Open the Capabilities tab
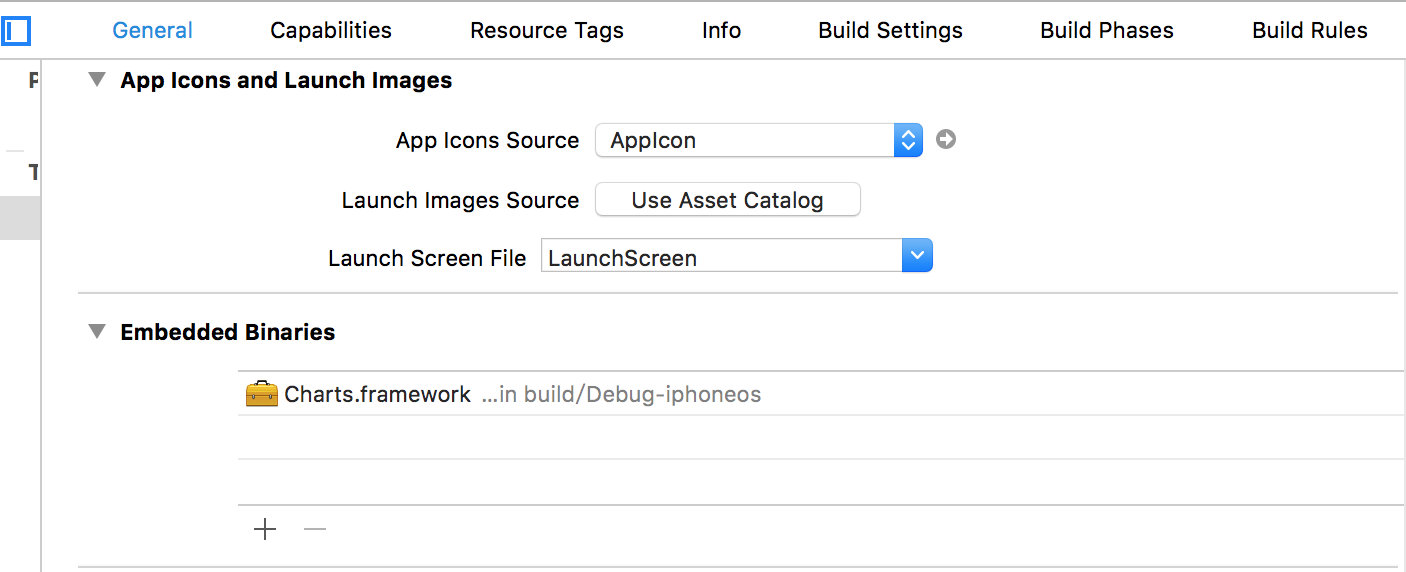 tap(331, 31)
